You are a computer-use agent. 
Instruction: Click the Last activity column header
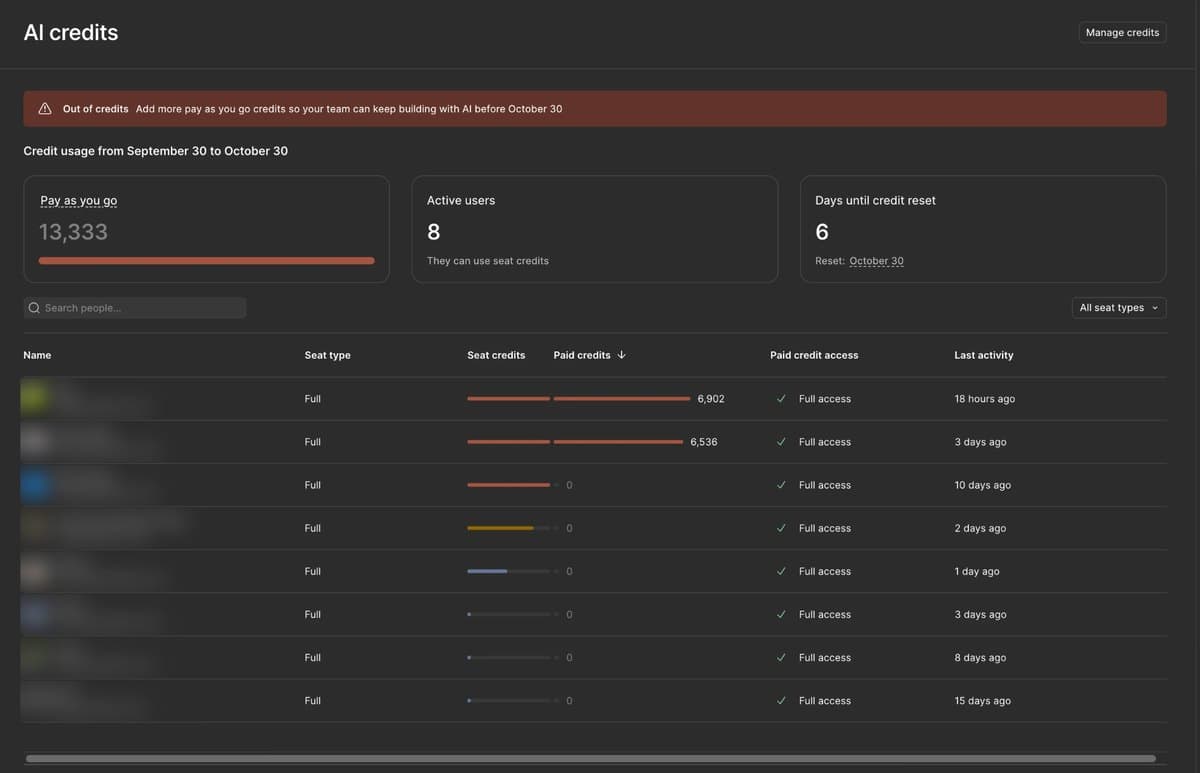point(984,355)
